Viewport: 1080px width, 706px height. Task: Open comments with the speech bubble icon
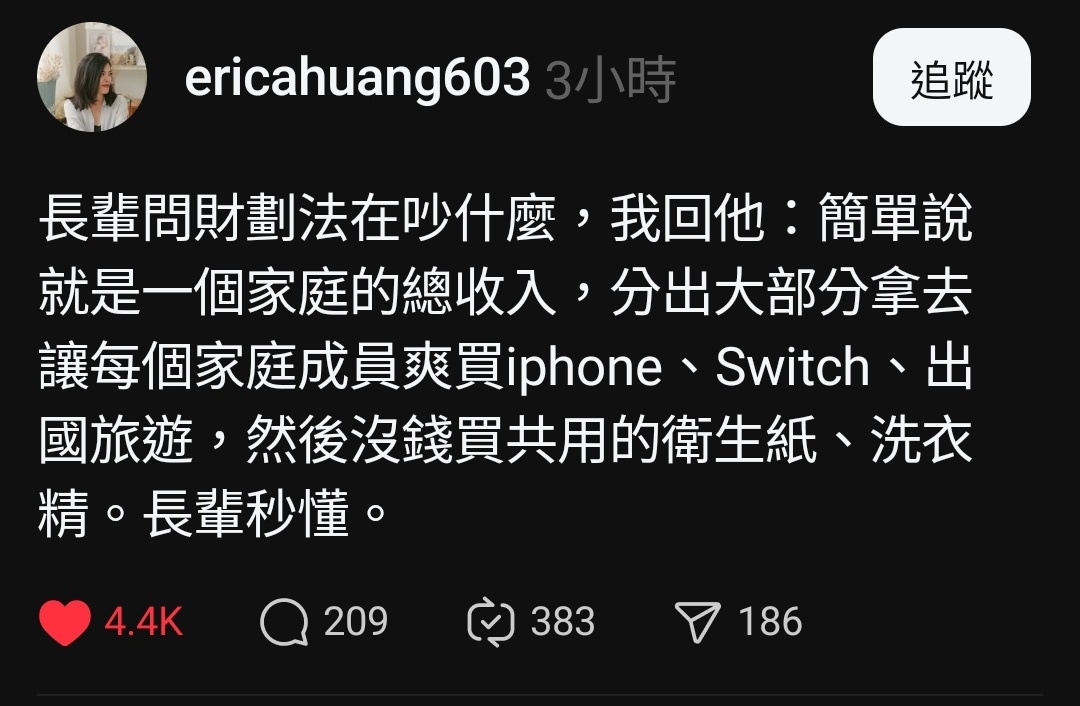pos(284,622)
